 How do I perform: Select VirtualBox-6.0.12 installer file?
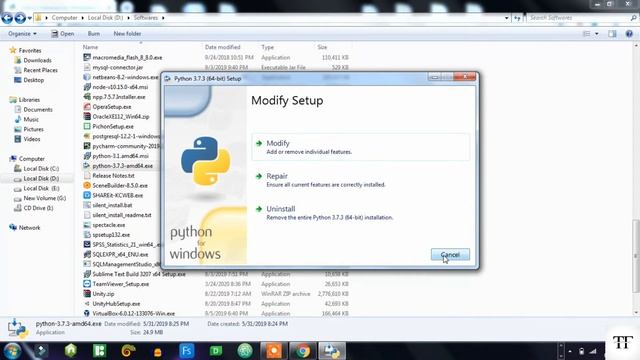coord(134,313)
